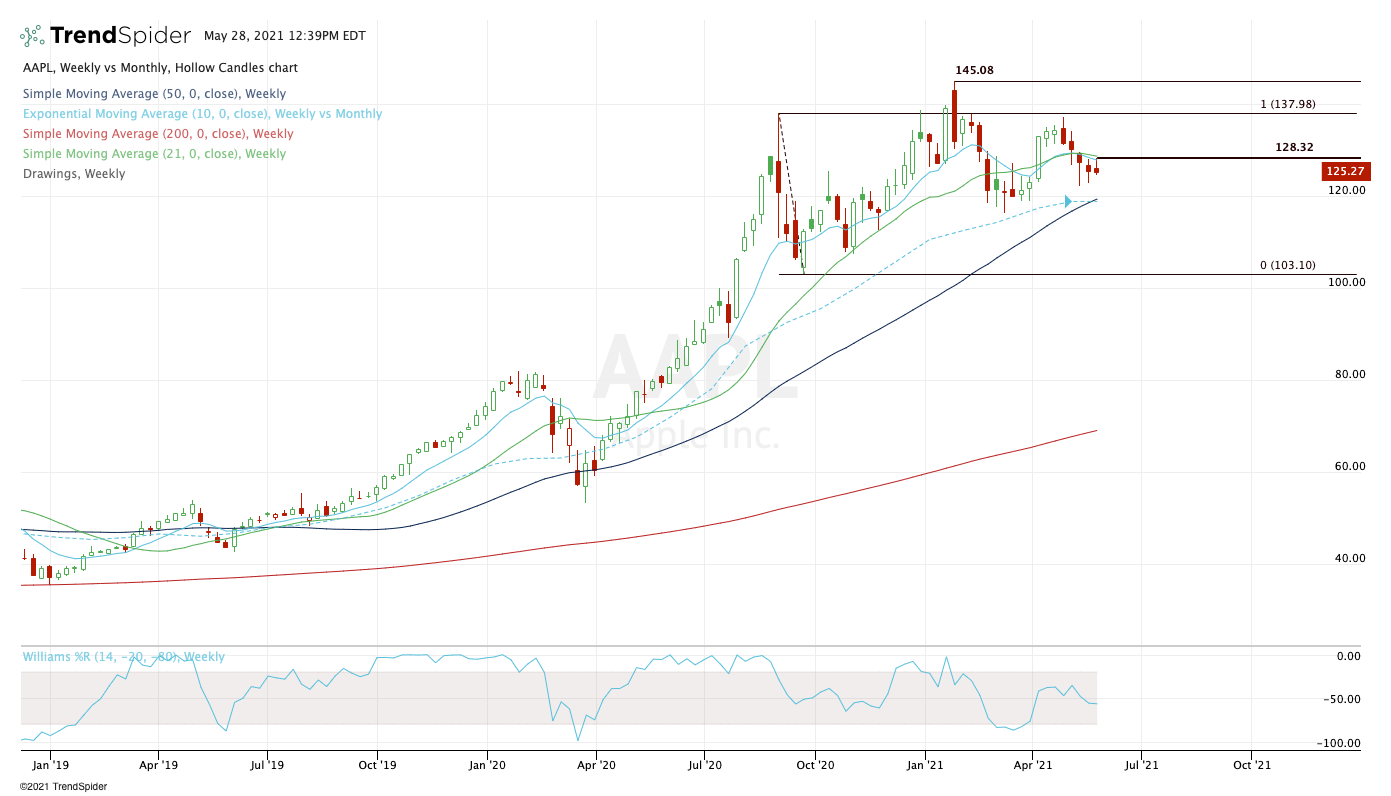Image resolution: width=1391 pixels, height=796 pixels.
Task: Click the "Jul '19" date axis label
Action: (267, 765)
